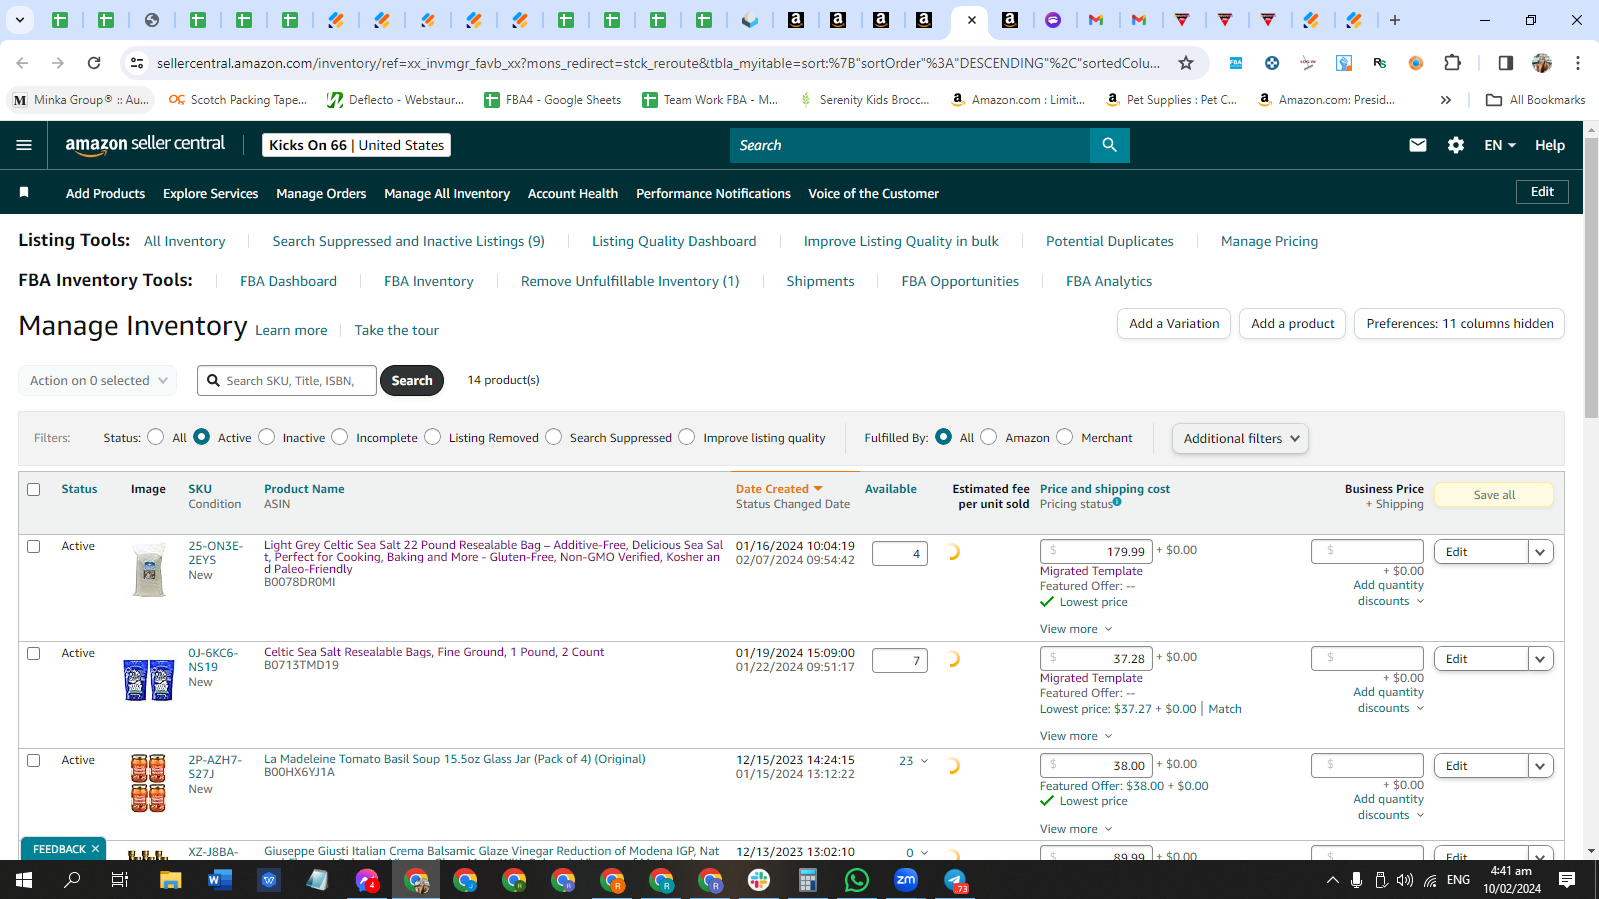The height and width of the screenshot is (899, 1599).
Task: Tick the select-all checkbox in table header
Action: tap(34, 490)
